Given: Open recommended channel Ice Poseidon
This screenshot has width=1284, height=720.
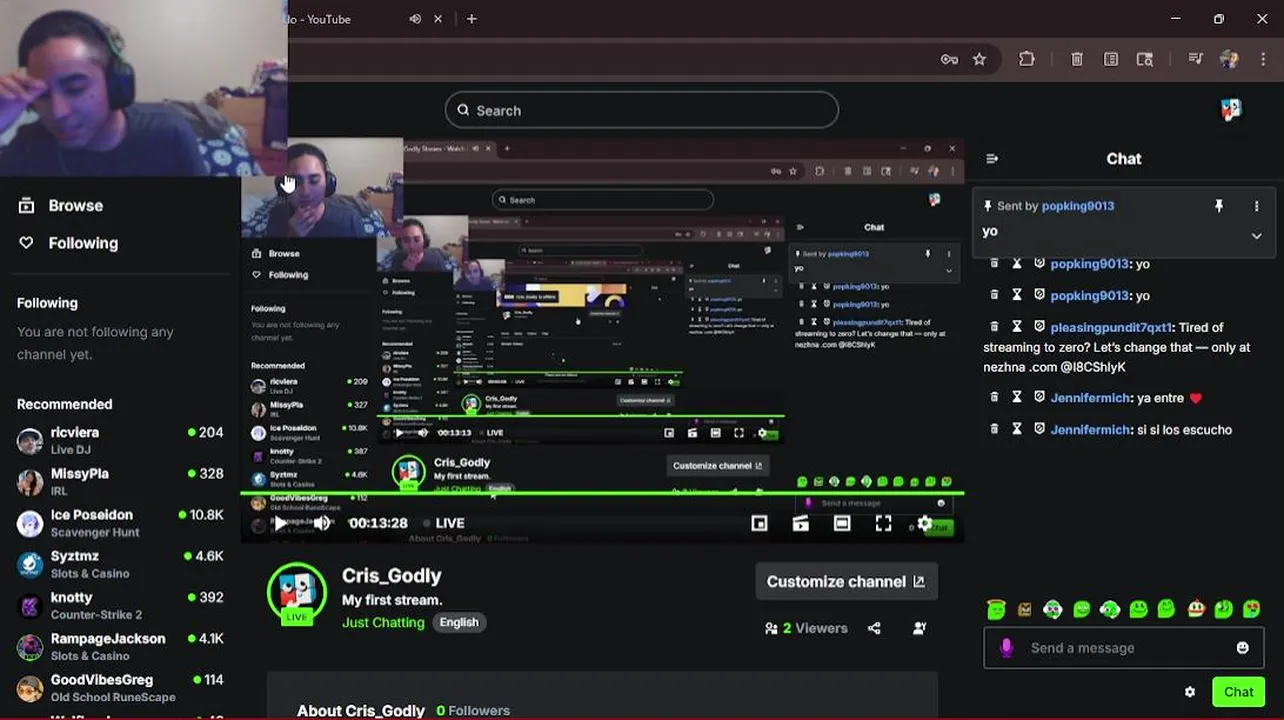Looking at the screenshot, I should [120, 522].
